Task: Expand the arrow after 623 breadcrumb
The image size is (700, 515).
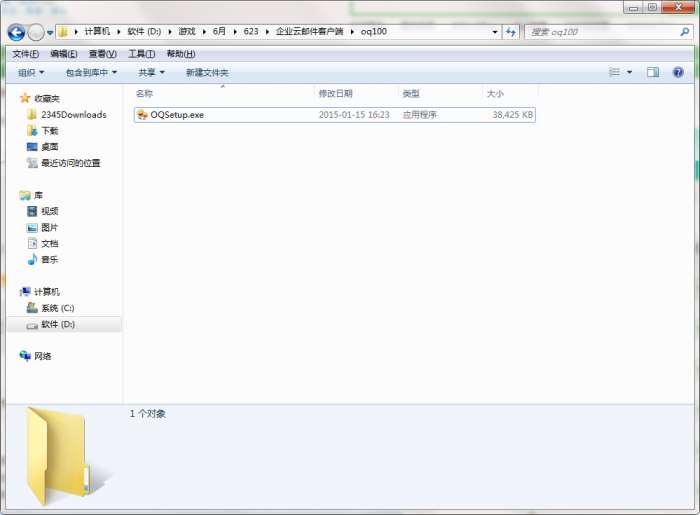Action: coord(267,32)
